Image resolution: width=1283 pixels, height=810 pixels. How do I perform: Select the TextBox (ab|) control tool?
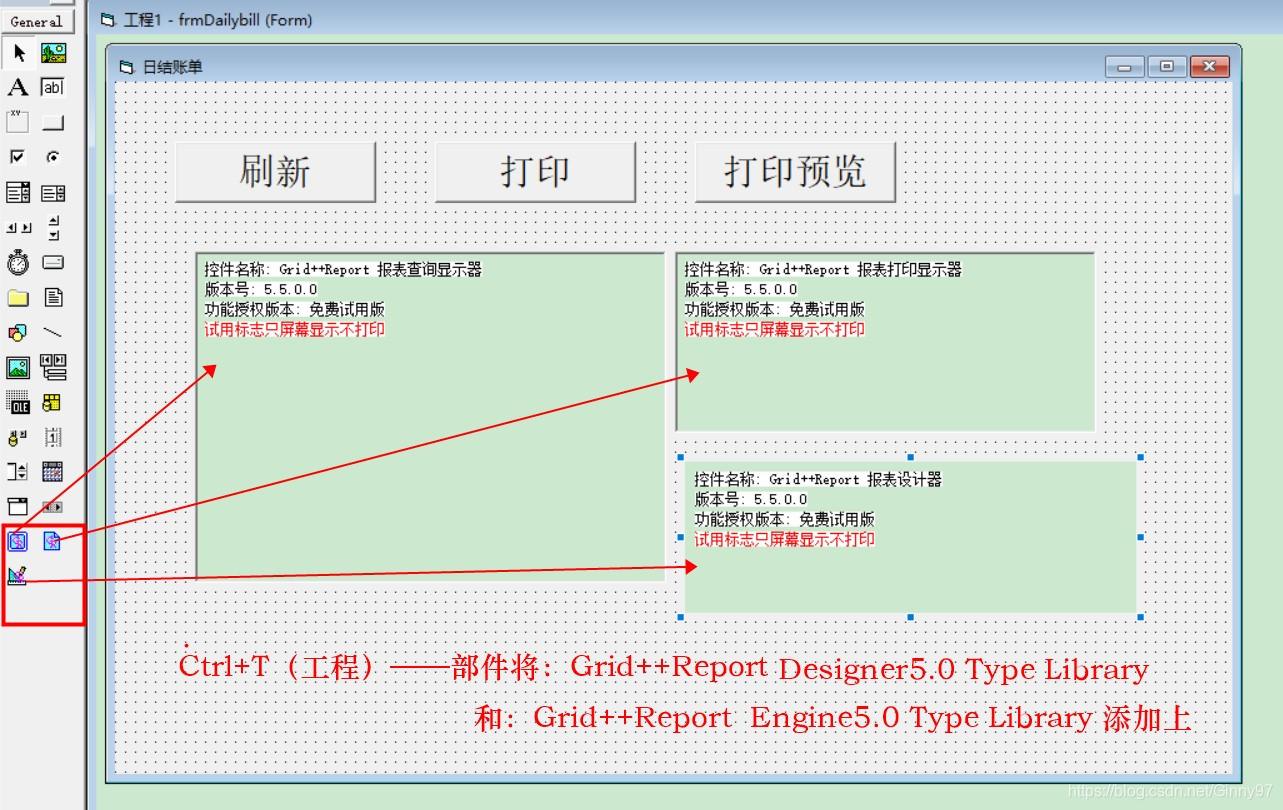[53, 88]
